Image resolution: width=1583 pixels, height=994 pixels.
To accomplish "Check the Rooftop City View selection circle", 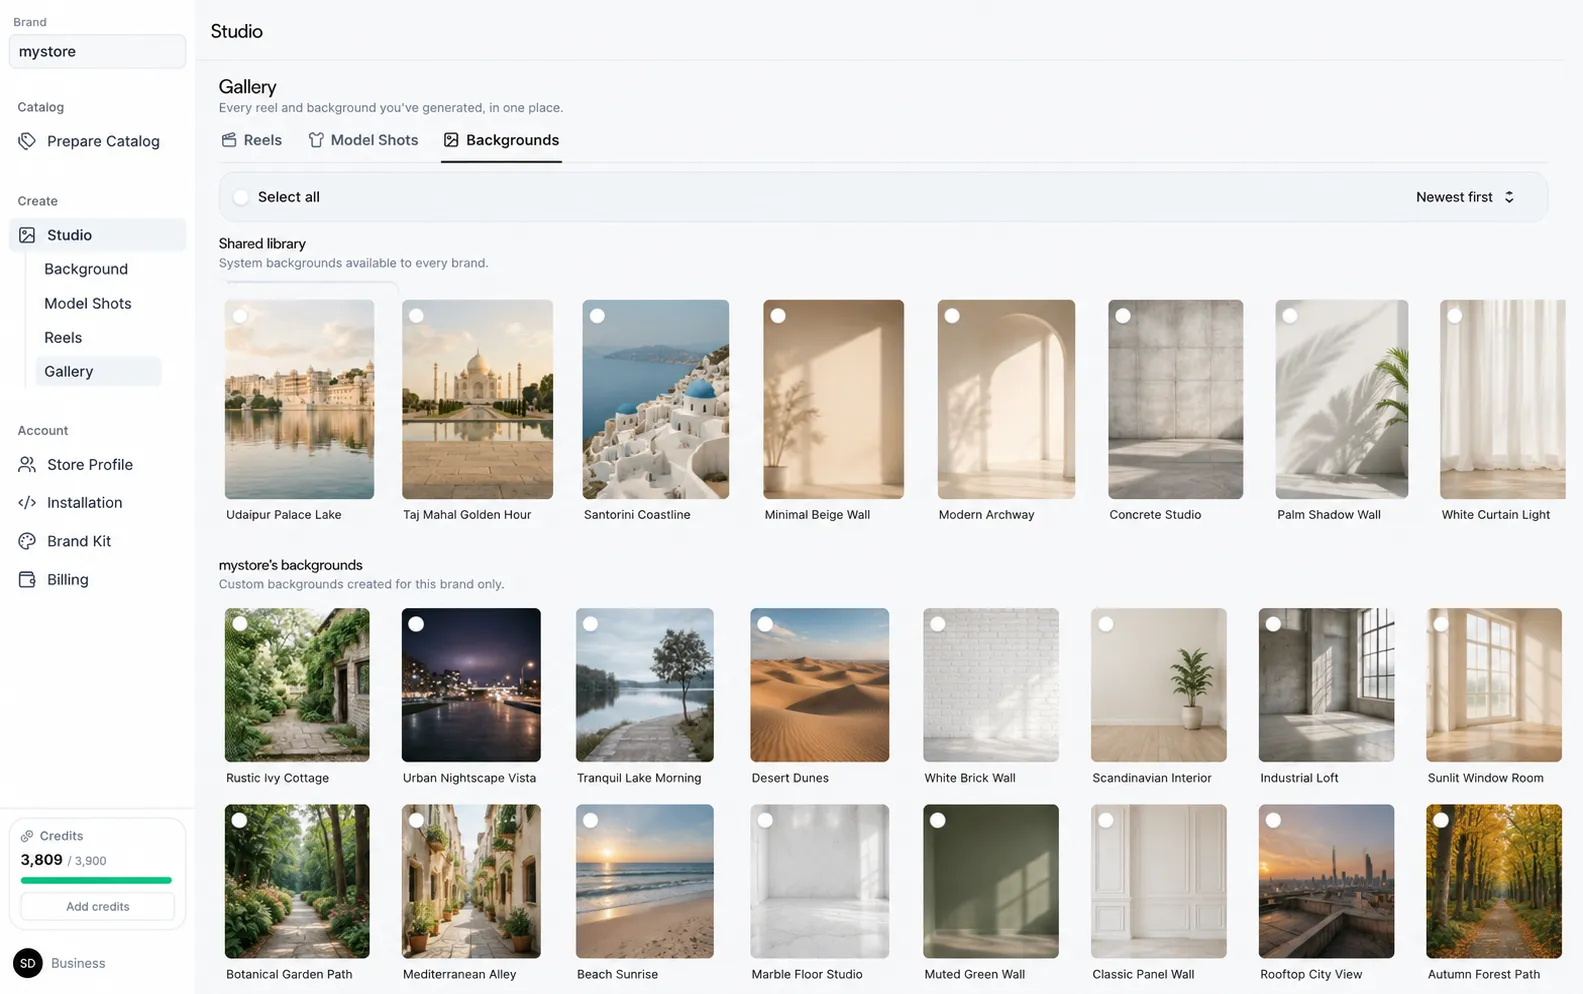I will (x=1273, y=820).
